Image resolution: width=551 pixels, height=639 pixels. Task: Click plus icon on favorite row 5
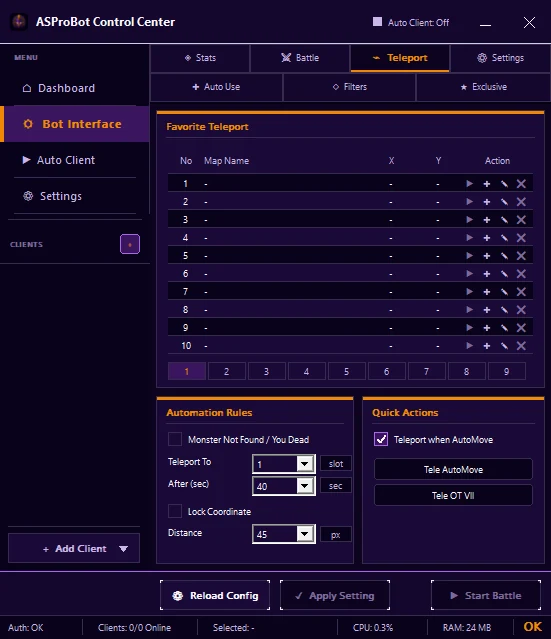[x=487, y=256]
